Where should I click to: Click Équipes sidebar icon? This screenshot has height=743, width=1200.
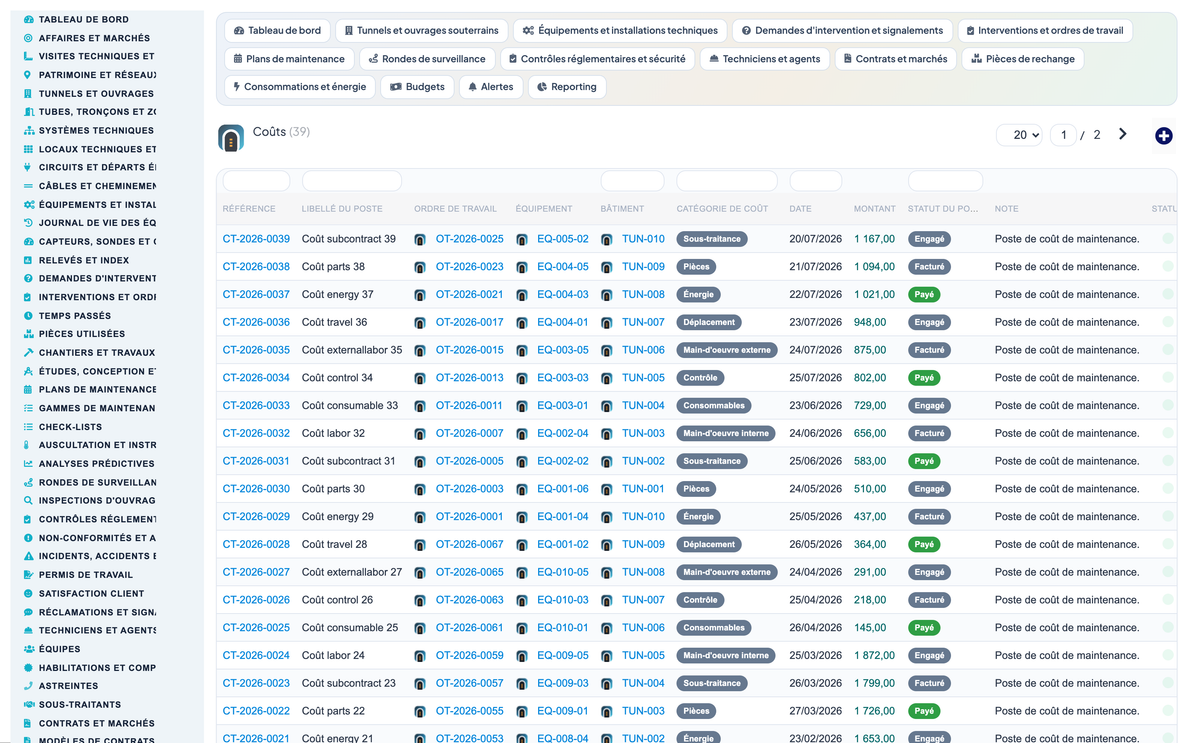coord(28,649)
